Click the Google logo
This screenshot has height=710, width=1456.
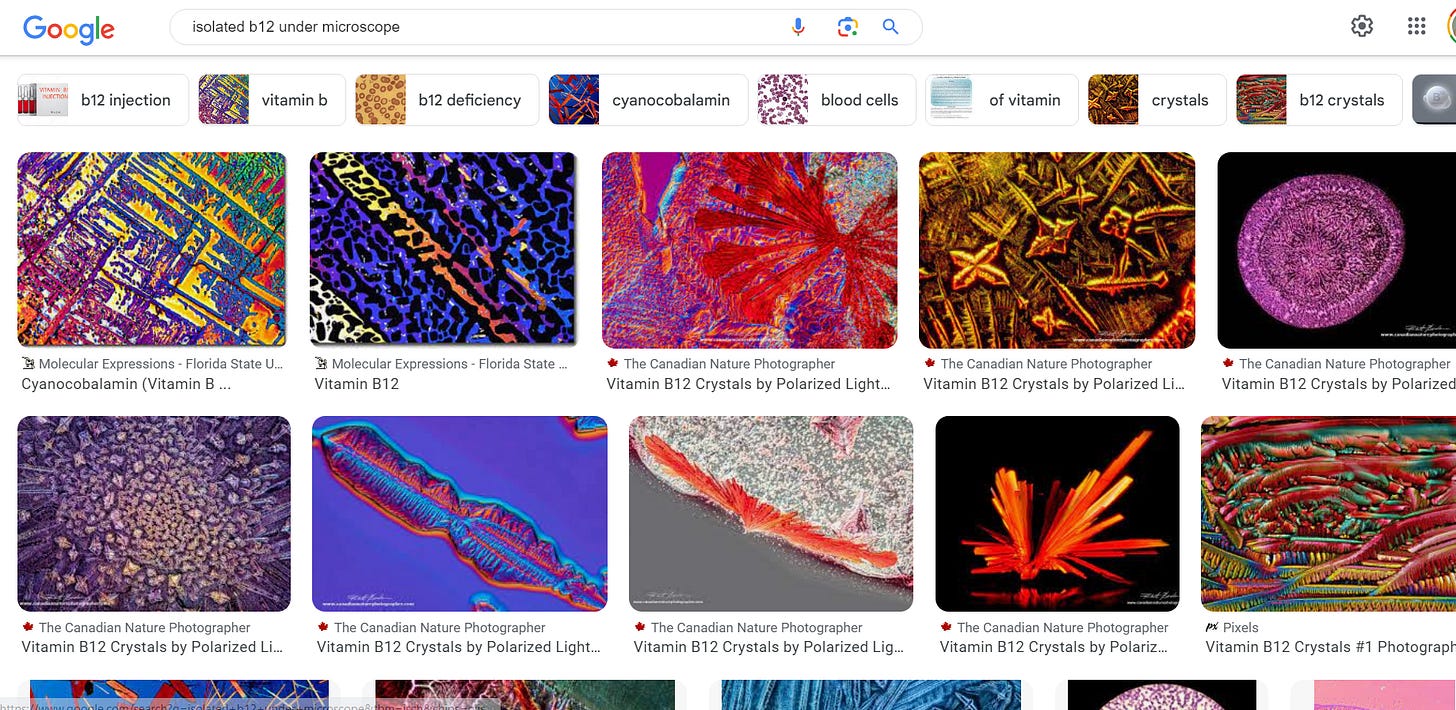click(68, 28)
